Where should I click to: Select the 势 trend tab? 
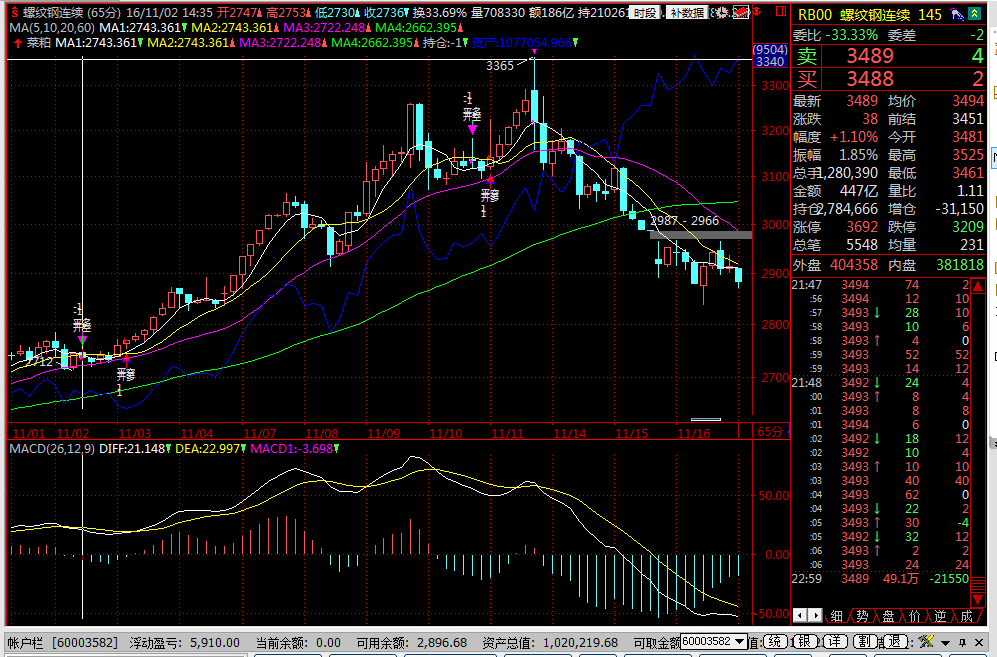coord(862,615)
